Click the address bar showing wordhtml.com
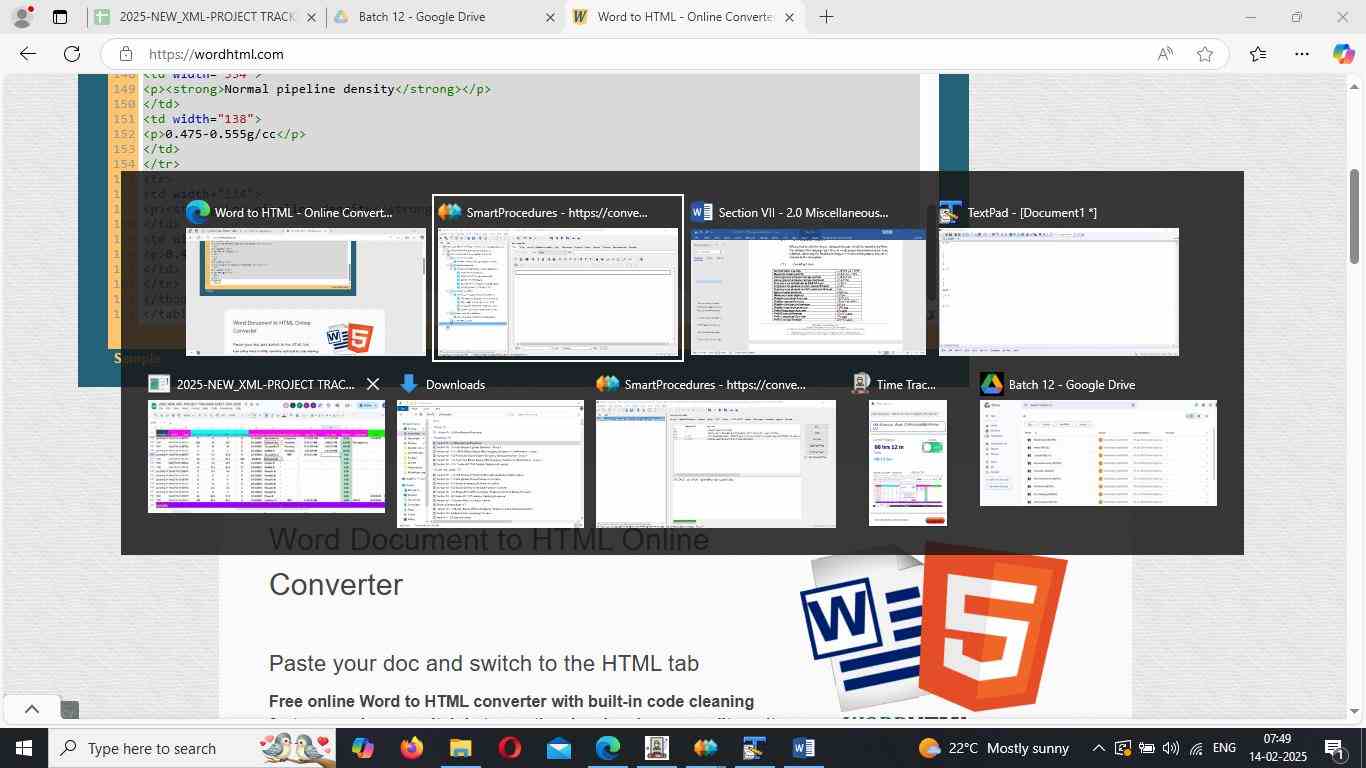Screen dimensions: 1366x768 pos(640,54)
